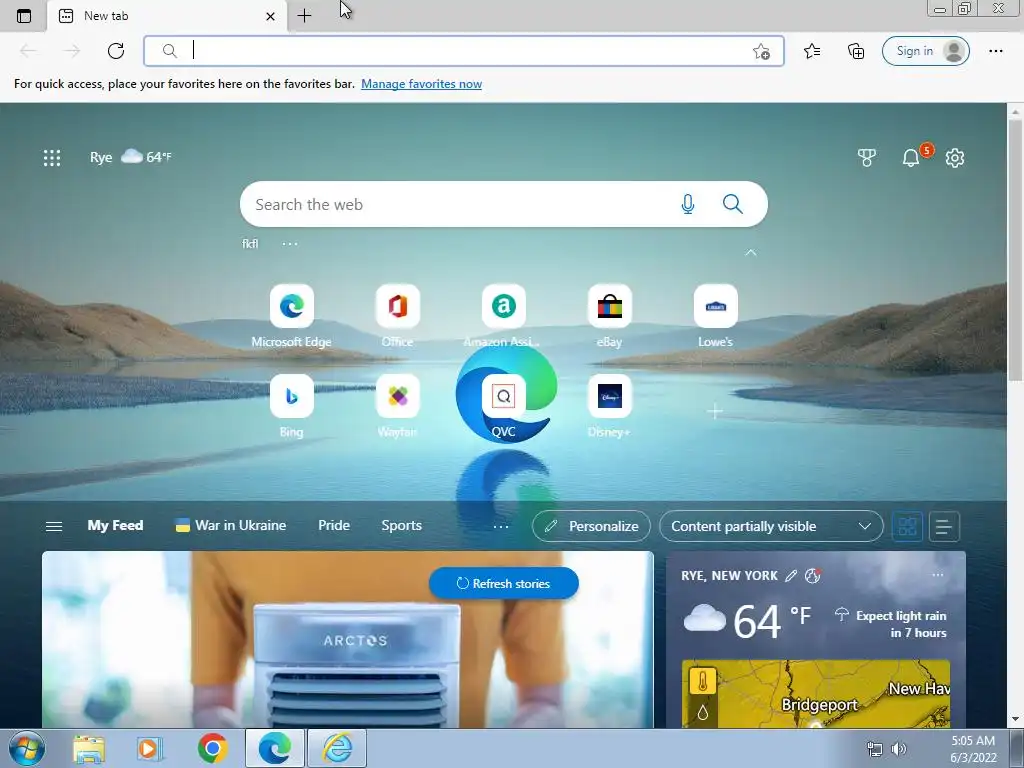
Task: Edit weather location pencil icon
Action: click(x=791, y=576)
